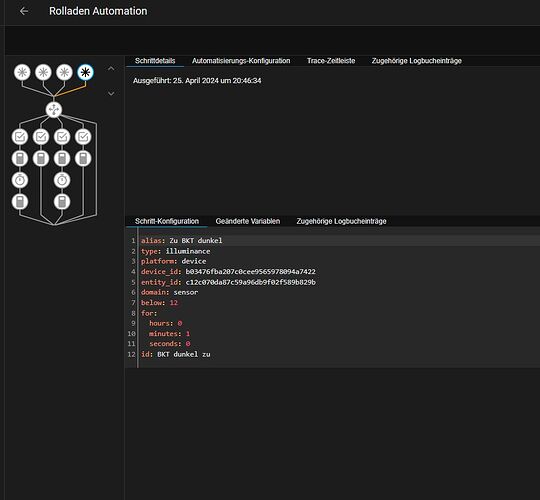Click the 'platform: device' YAML line

174,261
